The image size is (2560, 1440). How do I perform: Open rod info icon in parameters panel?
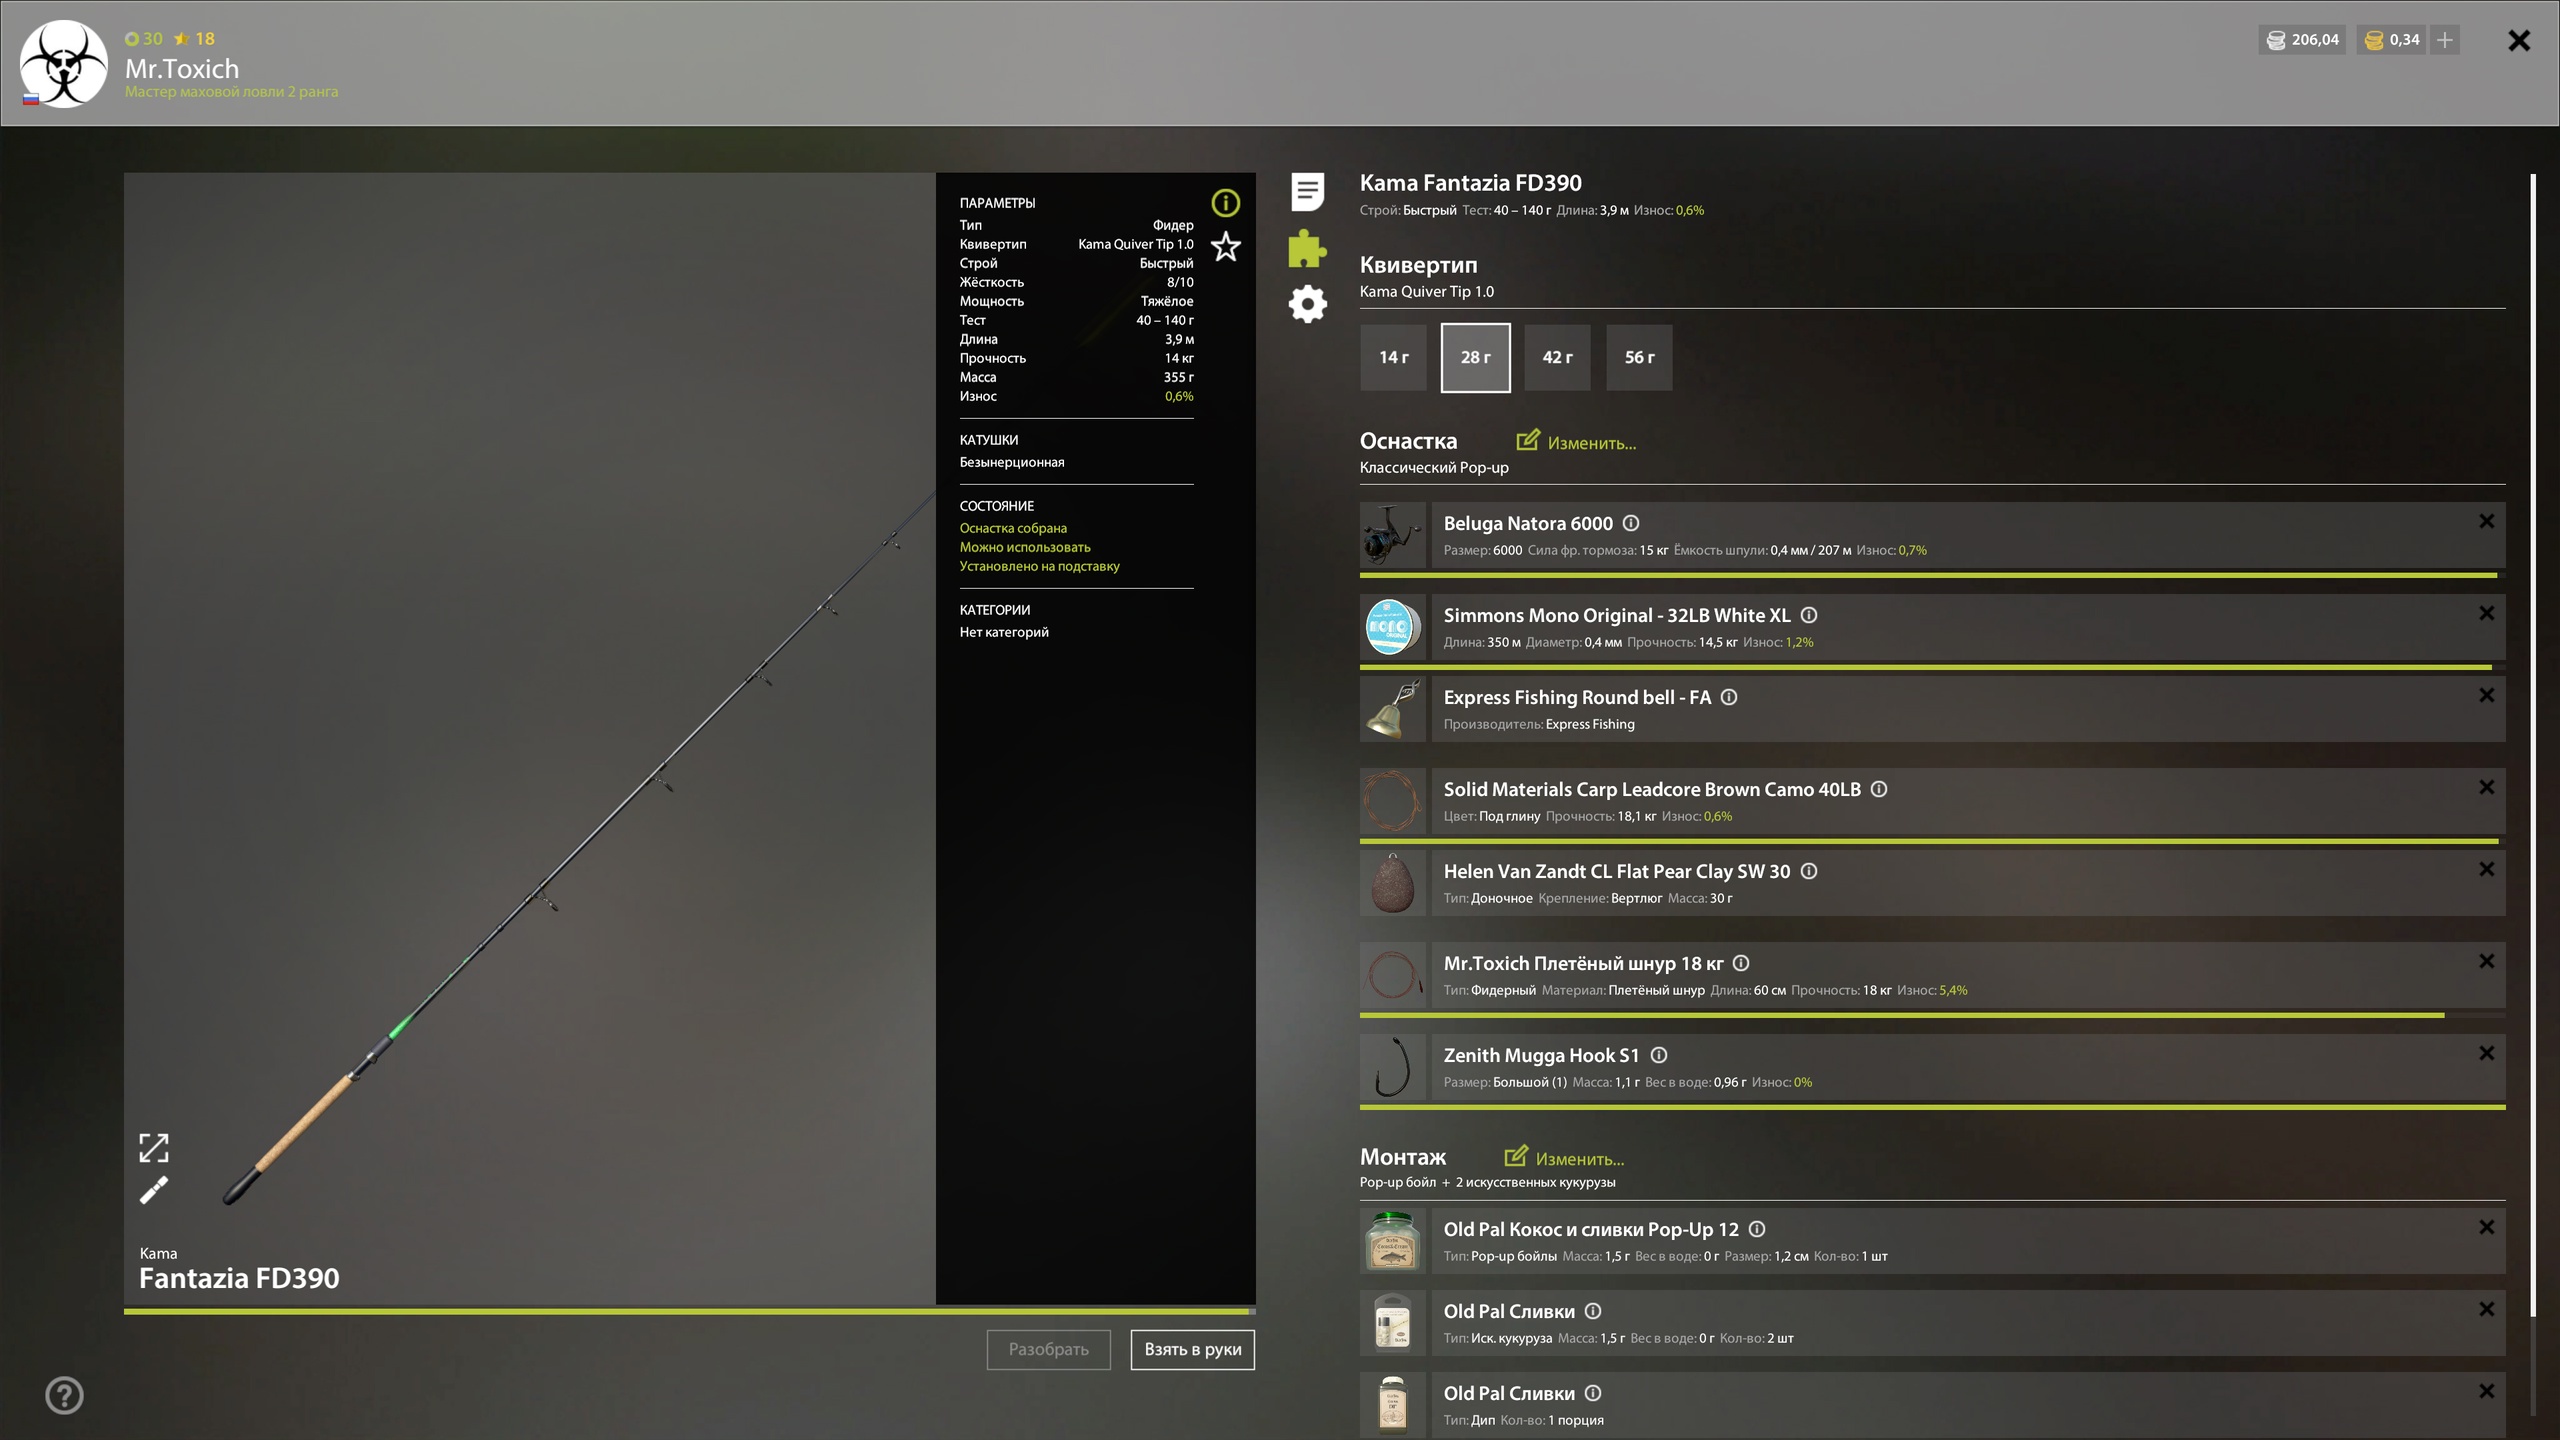pyautogui.click(x=1225, y=203)
